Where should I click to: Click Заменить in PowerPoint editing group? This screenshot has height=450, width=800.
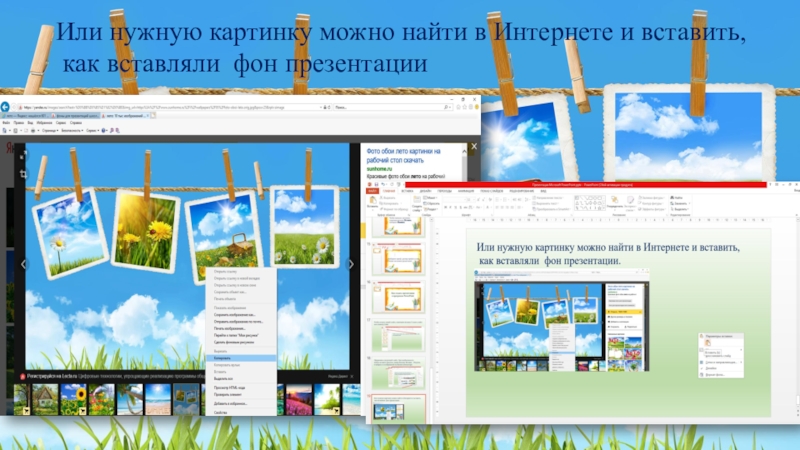680,203
